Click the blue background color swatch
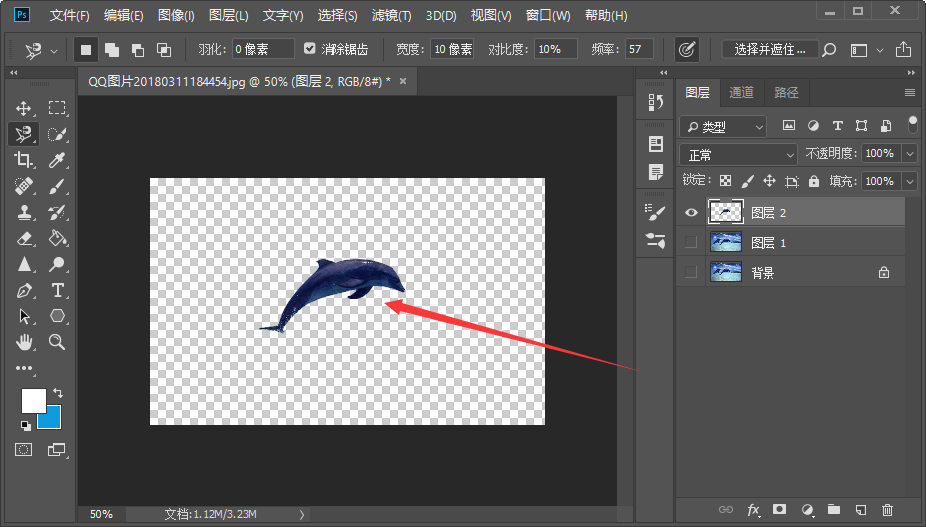This screenshot has width=926, height=527. (53, 421)
